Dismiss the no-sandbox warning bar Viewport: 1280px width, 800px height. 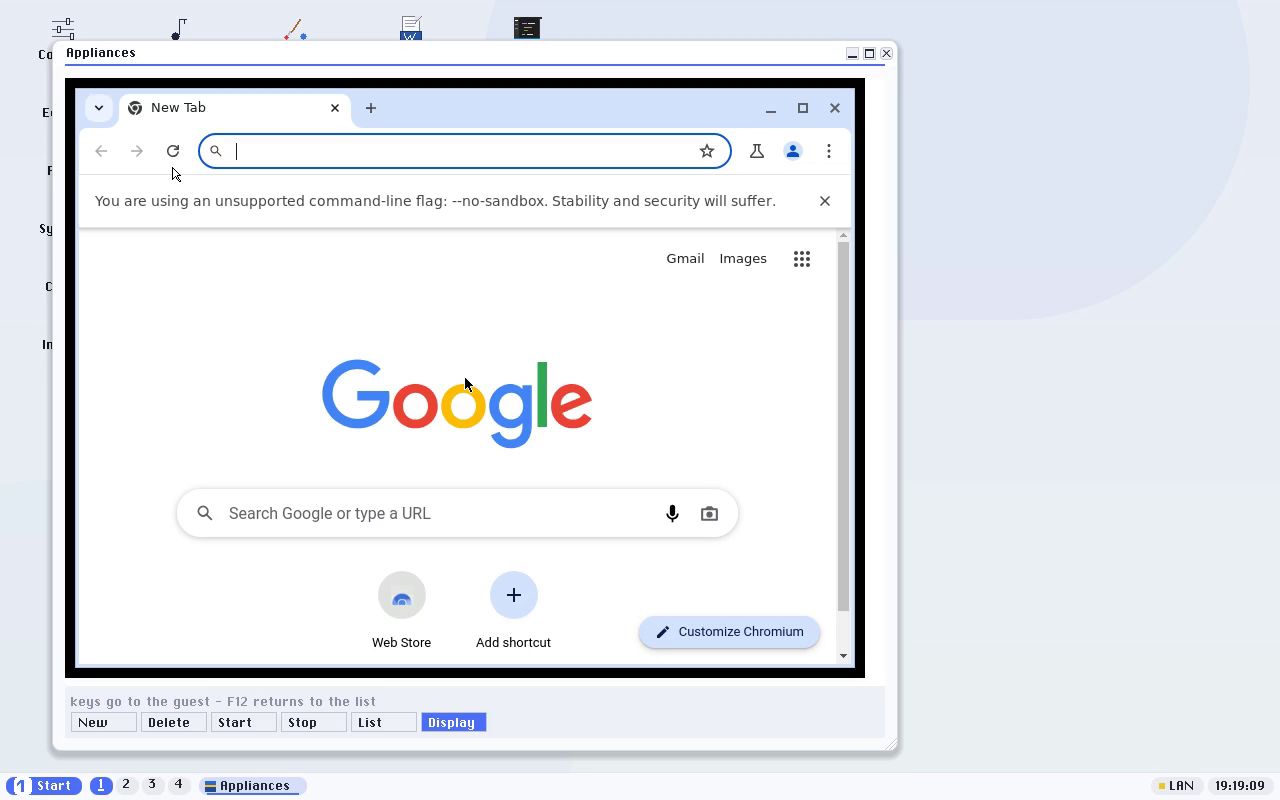coord(825,201)
